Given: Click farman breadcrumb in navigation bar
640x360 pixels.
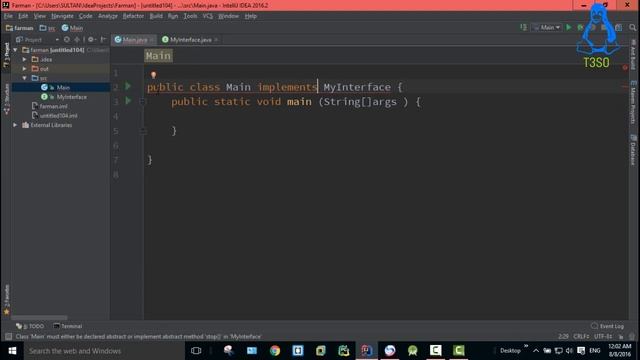Looking at the screenshot, I should coord(20,28).
